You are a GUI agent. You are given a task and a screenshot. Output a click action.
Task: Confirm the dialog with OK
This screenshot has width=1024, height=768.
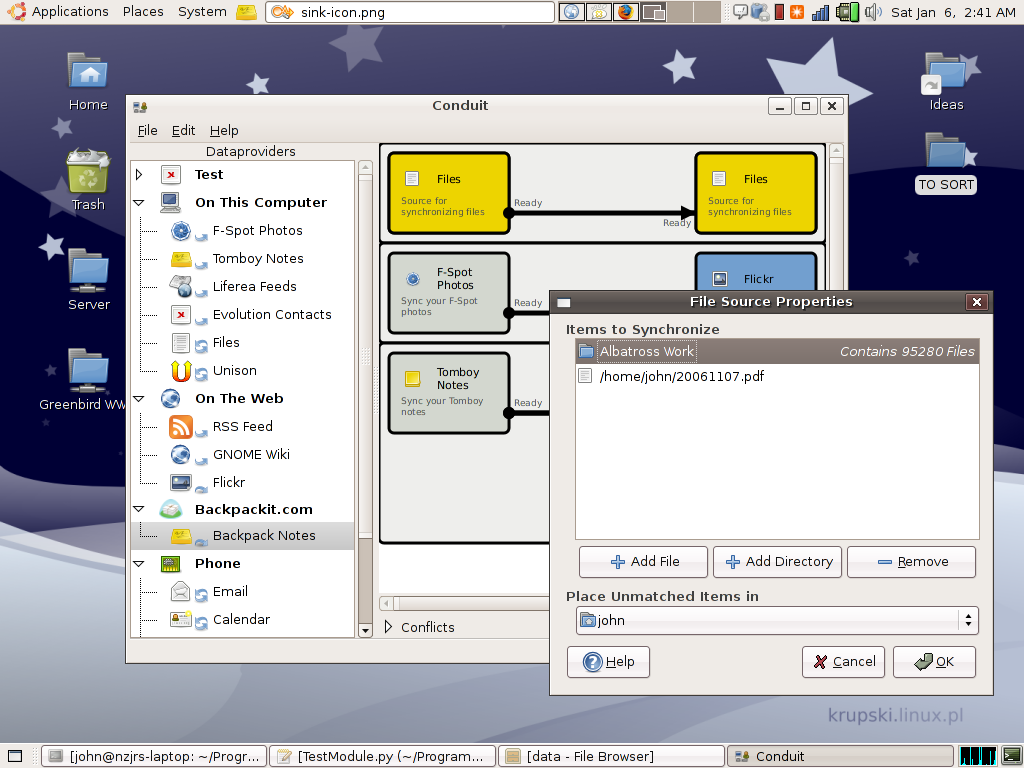coord(935,662)
